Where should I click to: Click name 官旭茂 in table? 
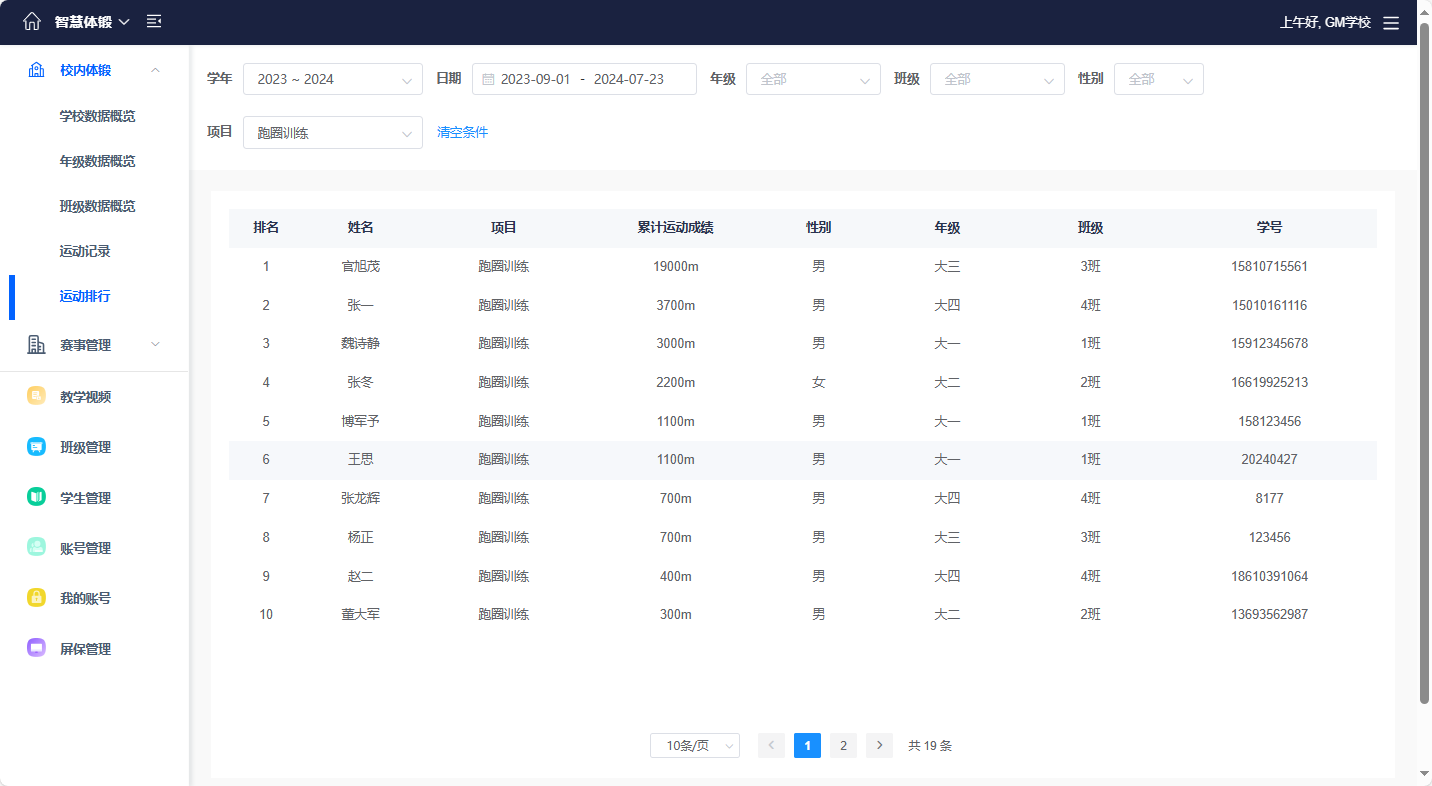[x=361, y=267]
